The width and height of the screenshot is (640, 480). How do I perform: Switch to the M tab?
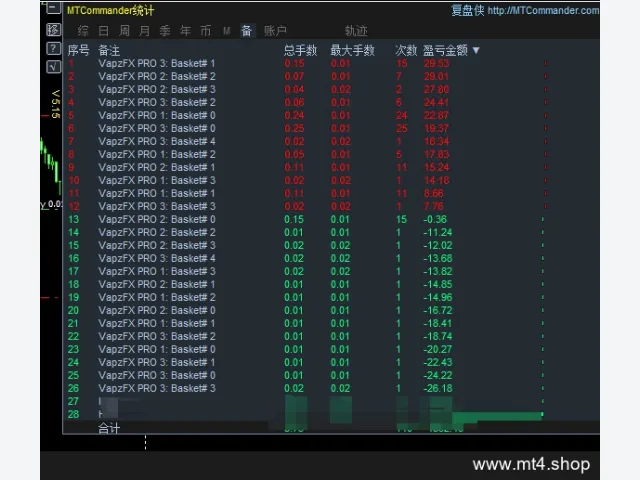pyautogui.click(x=227, y=31)
